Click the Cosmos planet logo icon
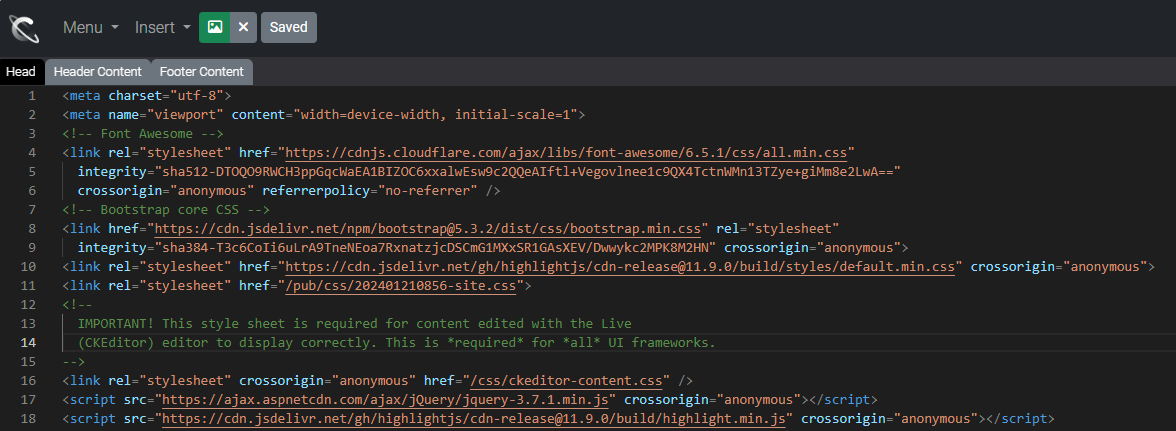Viewport: 1176px width, 431px height. point(24,28)
